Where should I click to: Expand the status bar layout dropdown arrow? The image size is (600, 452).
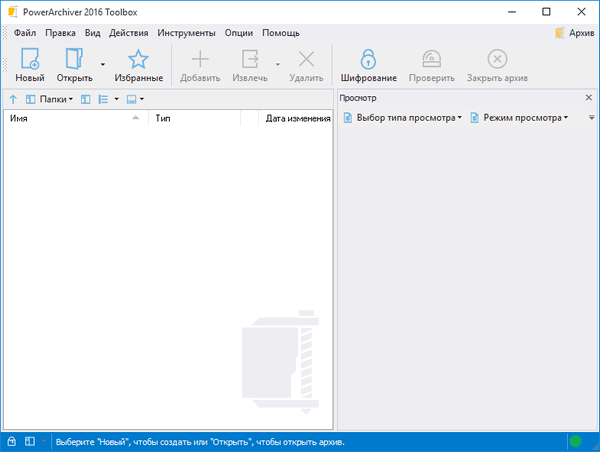point(44,442)
